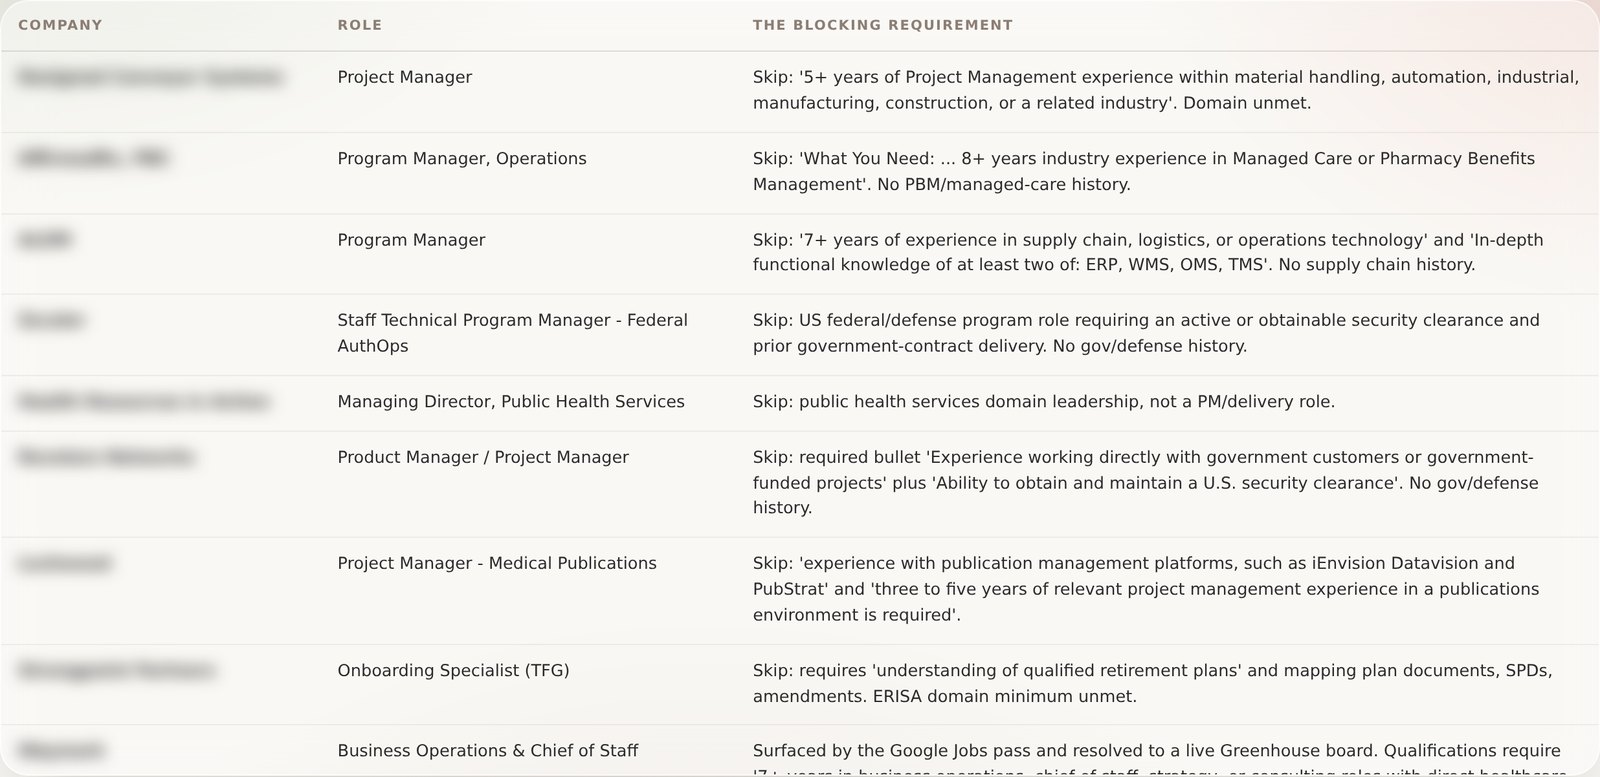1600x777 pixels.
Task: Click THE BLOCKING REQUIREMENT column header
Action: point(883,25)
